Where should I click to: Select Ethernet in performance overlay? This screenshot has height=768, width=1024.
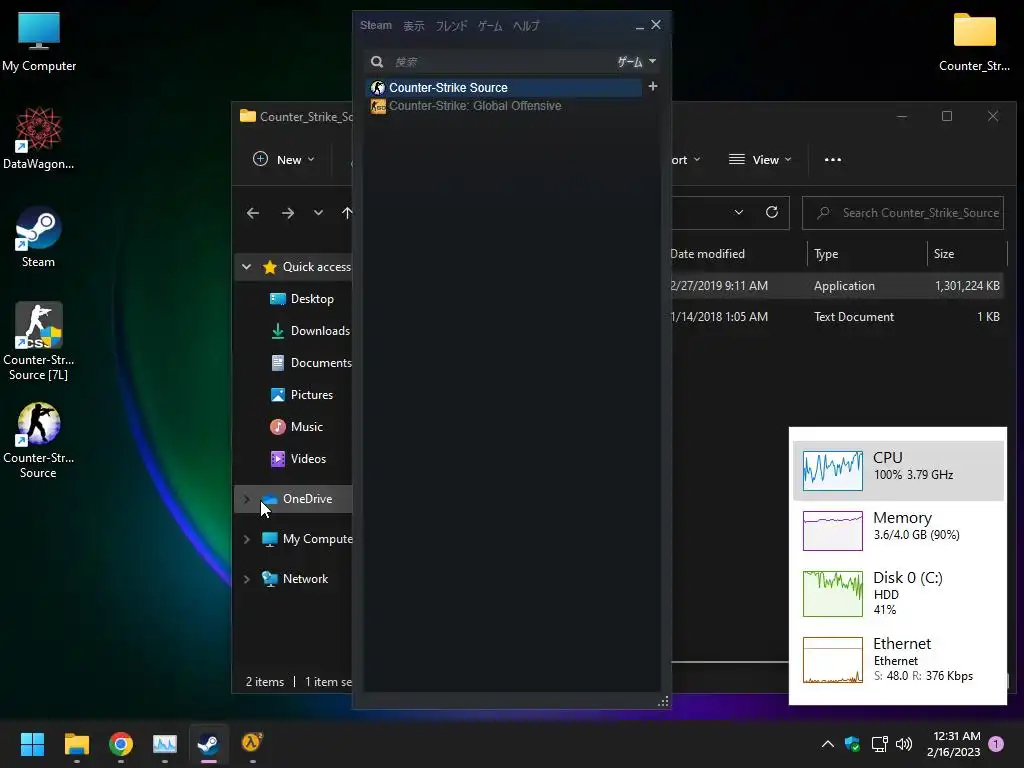pyautogui.click(x=898, y=659)
